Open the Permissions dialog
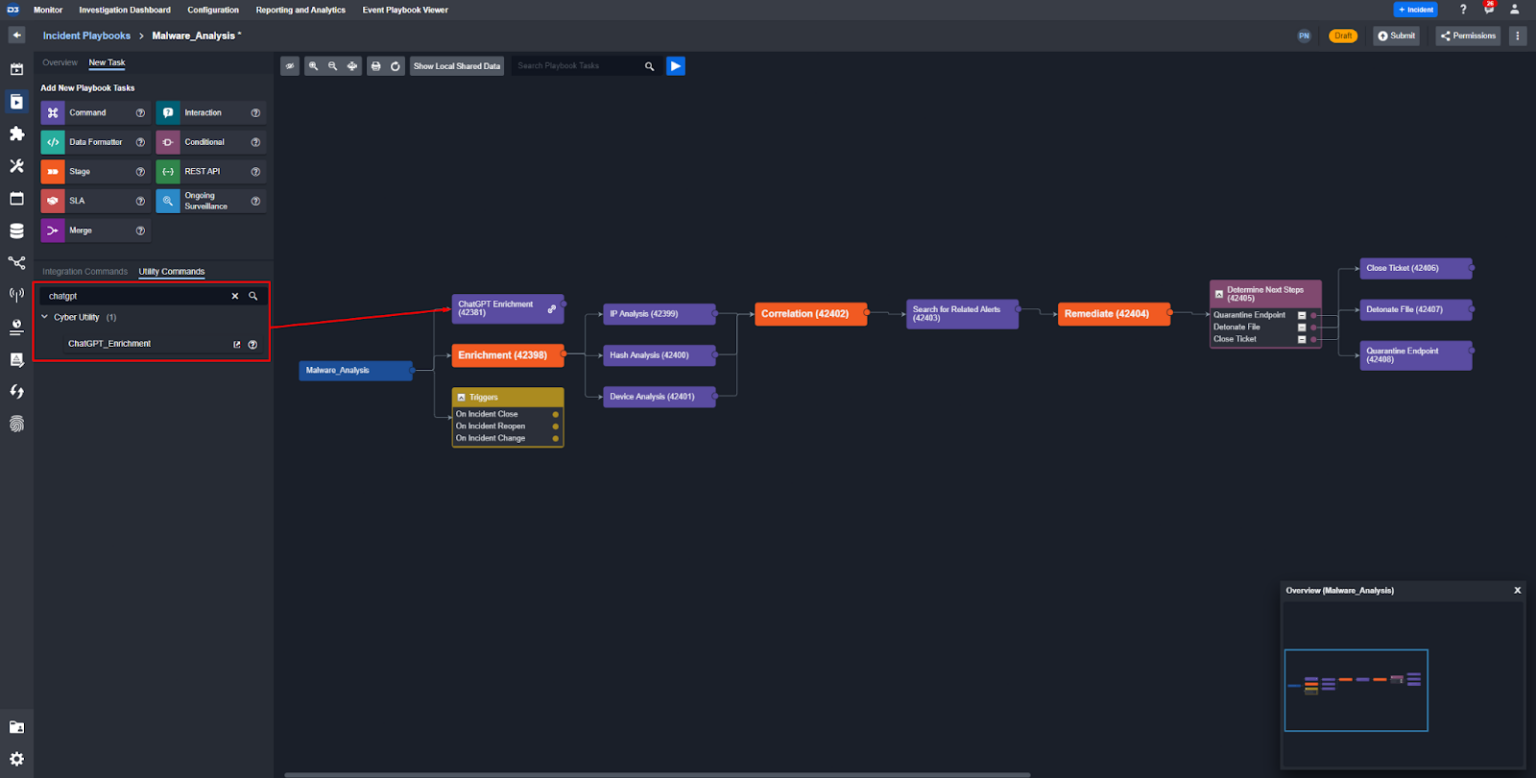The image size is (1536, 778). coord(1468,35)
